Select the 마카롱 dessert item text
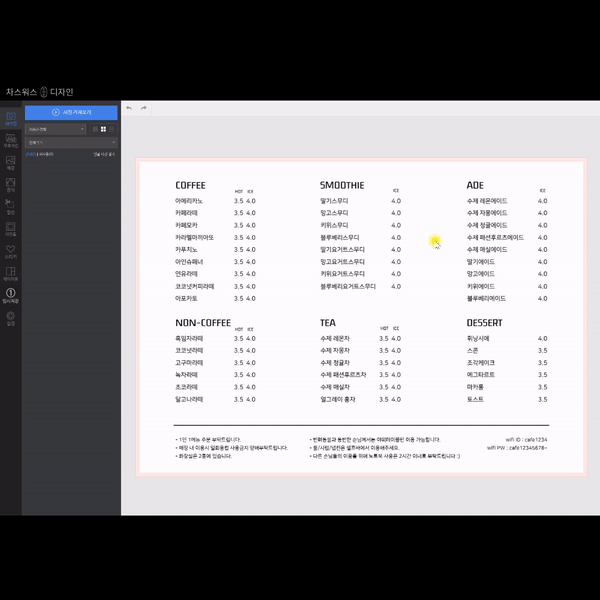This screenshot has height=600, width=600. pos(475,387)
